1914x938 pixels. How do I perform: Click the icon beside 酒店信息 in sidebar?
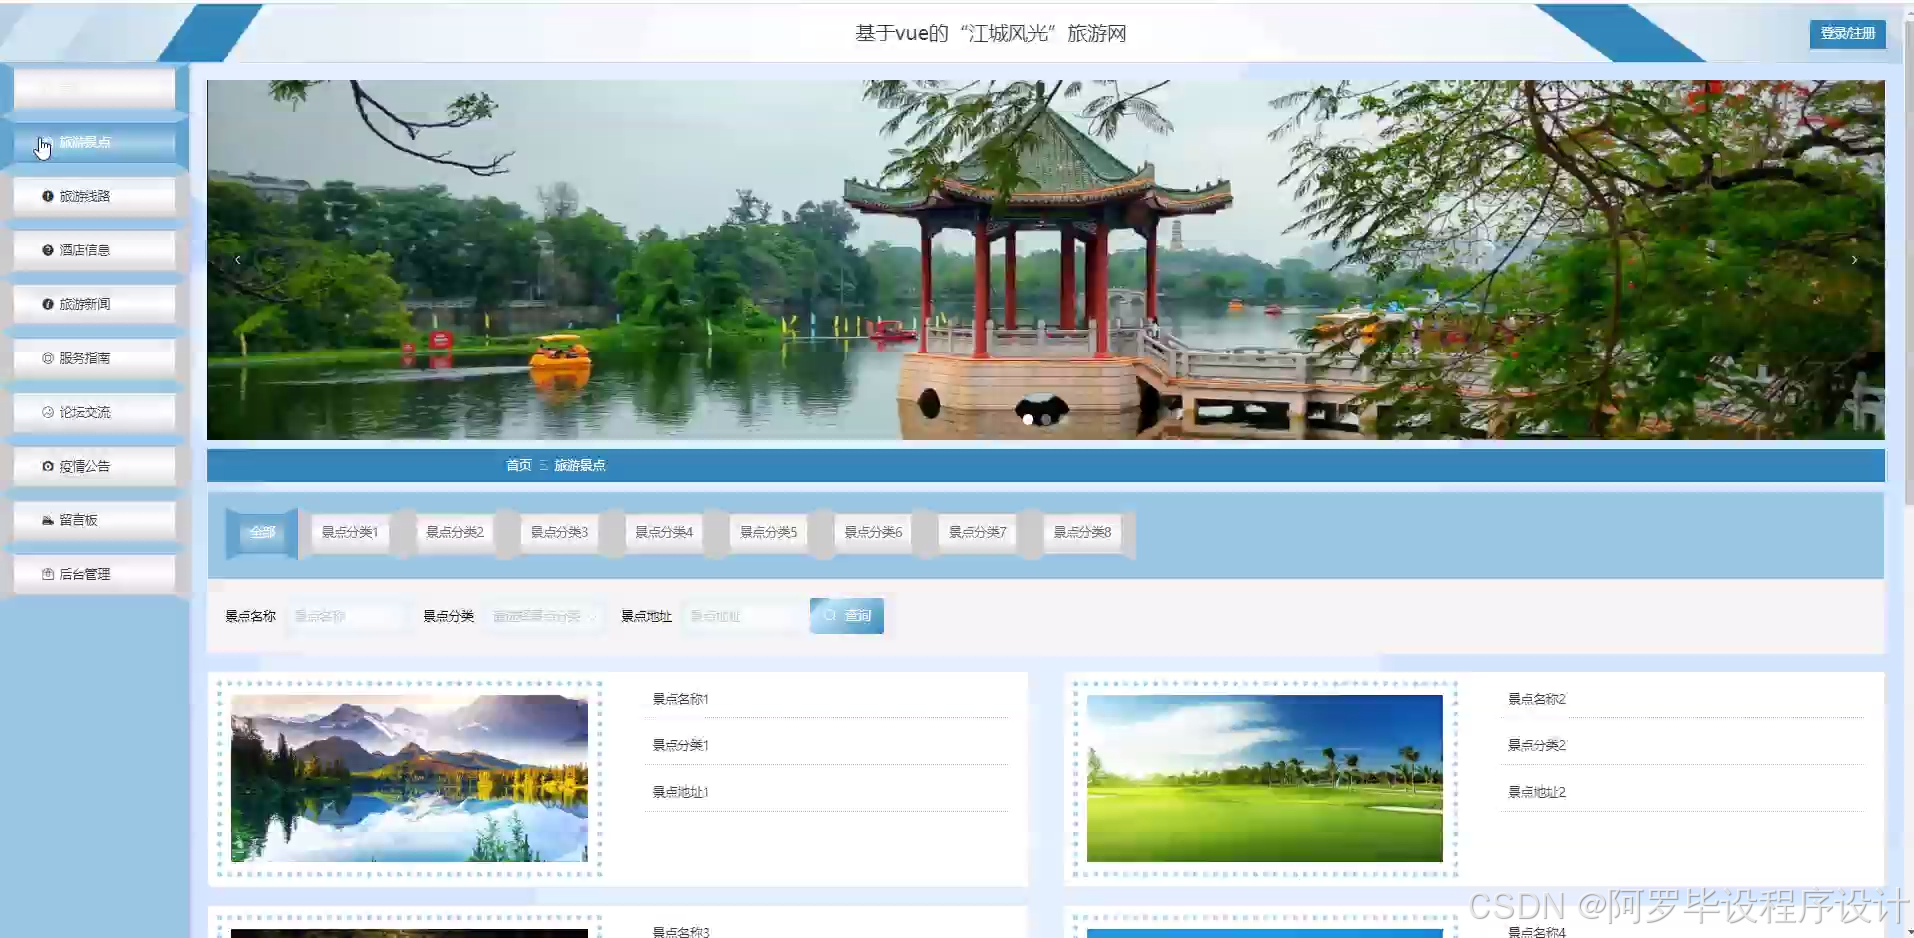(x=47, y=250)
